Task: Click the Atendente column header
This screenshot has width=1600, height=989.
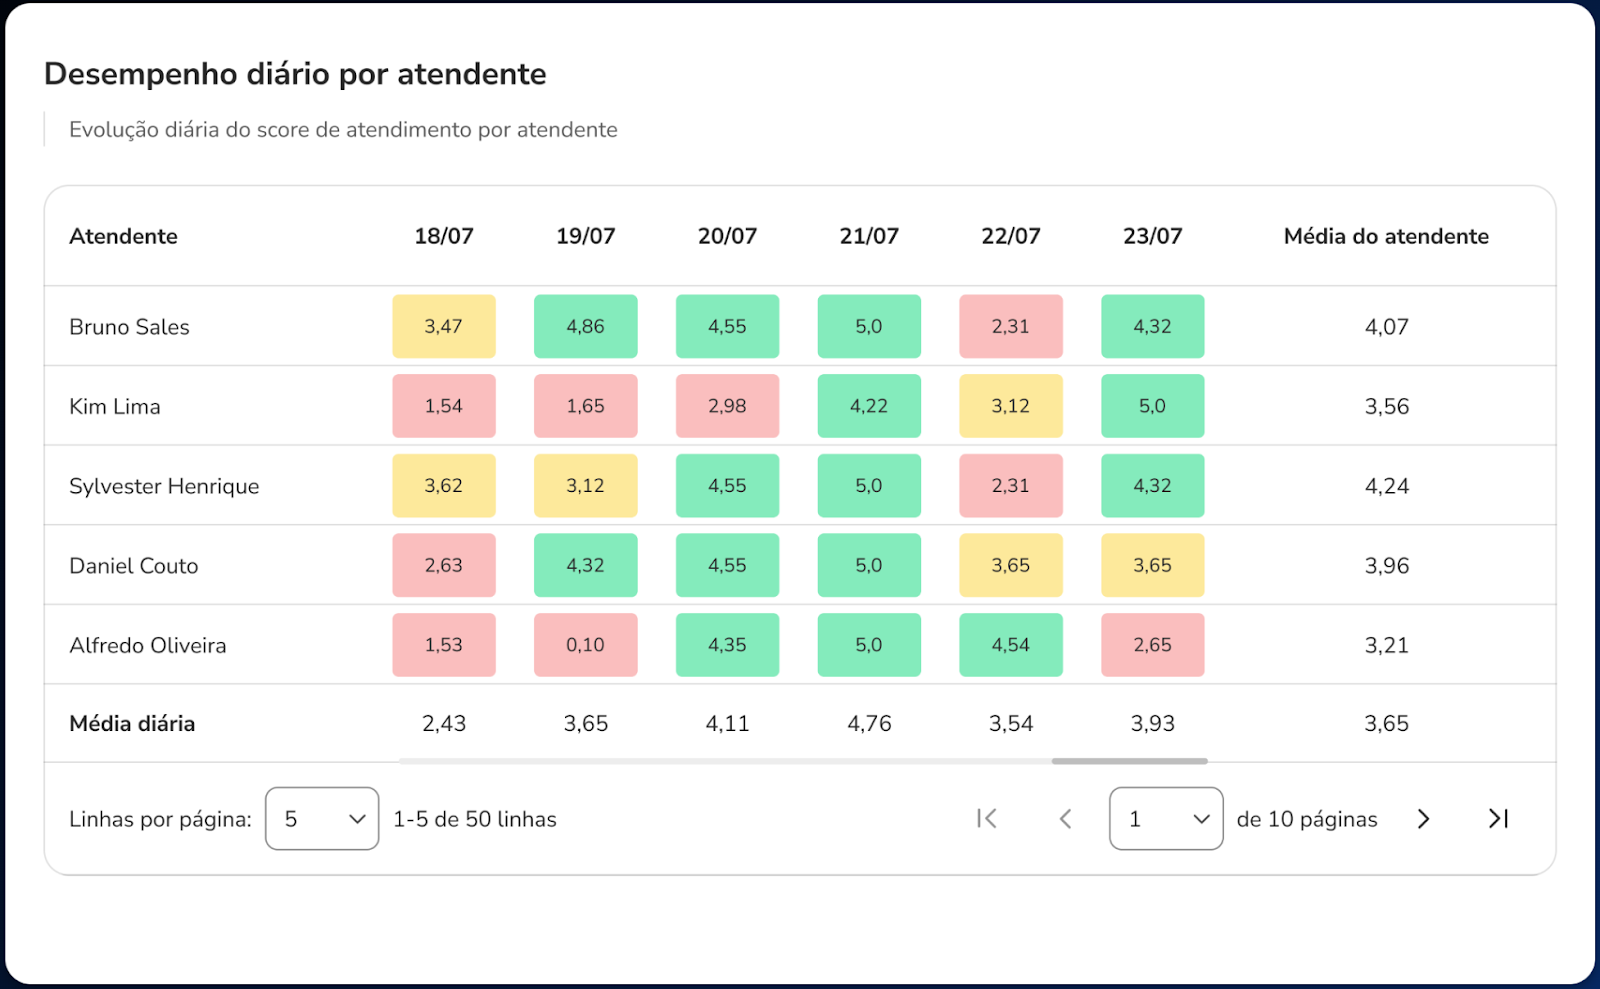Action: [x=124, y=237]
